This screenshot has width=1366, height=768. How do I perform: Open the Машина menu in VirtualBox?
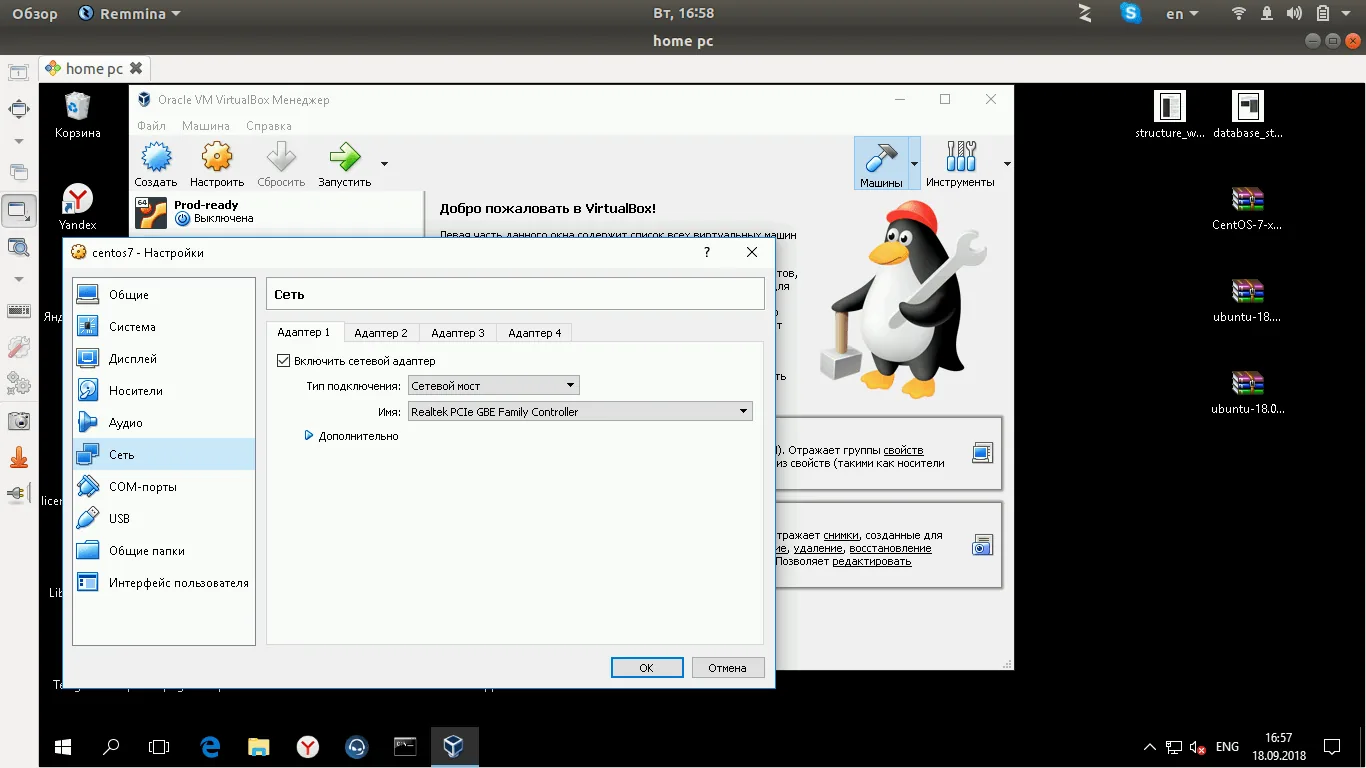point(205,125)
